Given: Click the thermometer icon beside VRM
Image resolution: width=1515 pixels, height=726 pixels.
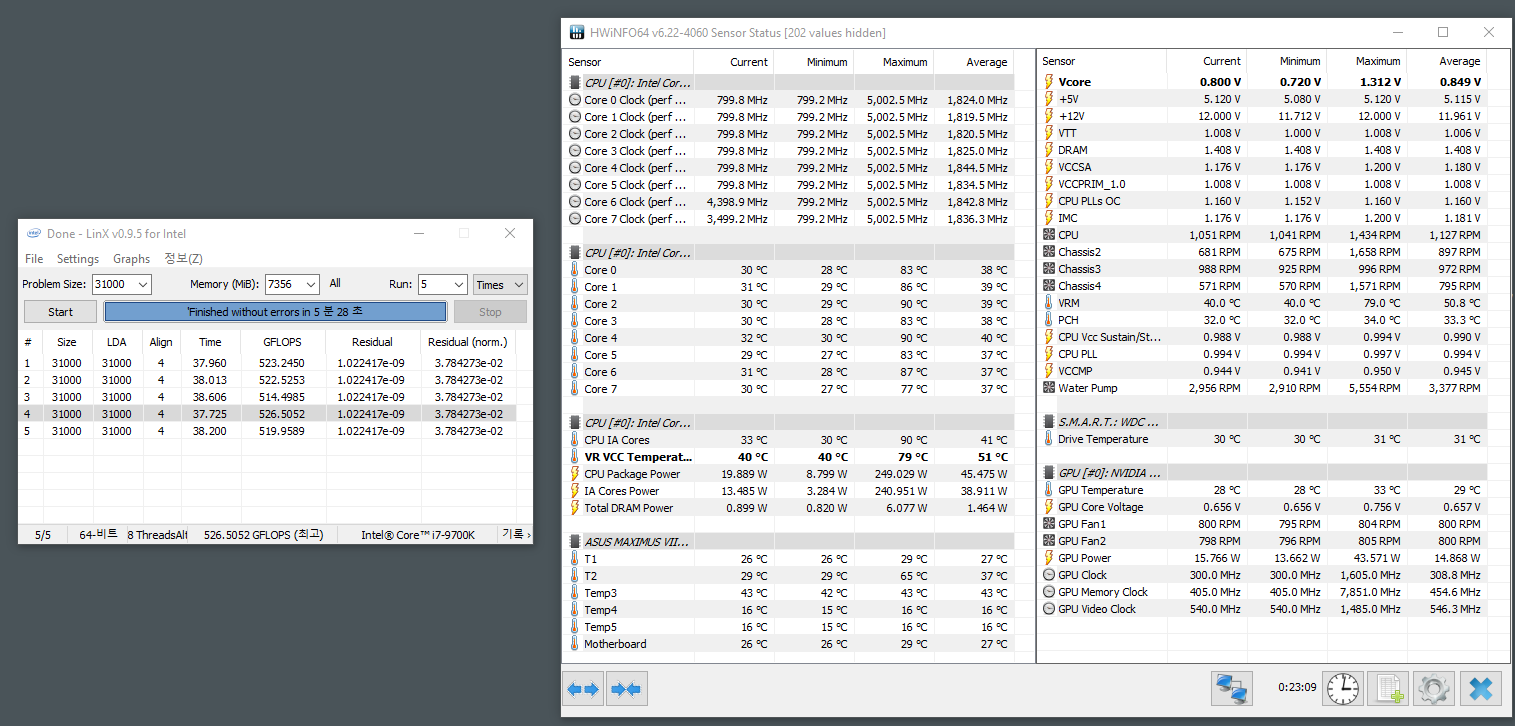Looking at the screenshot, I should 1049,303.
